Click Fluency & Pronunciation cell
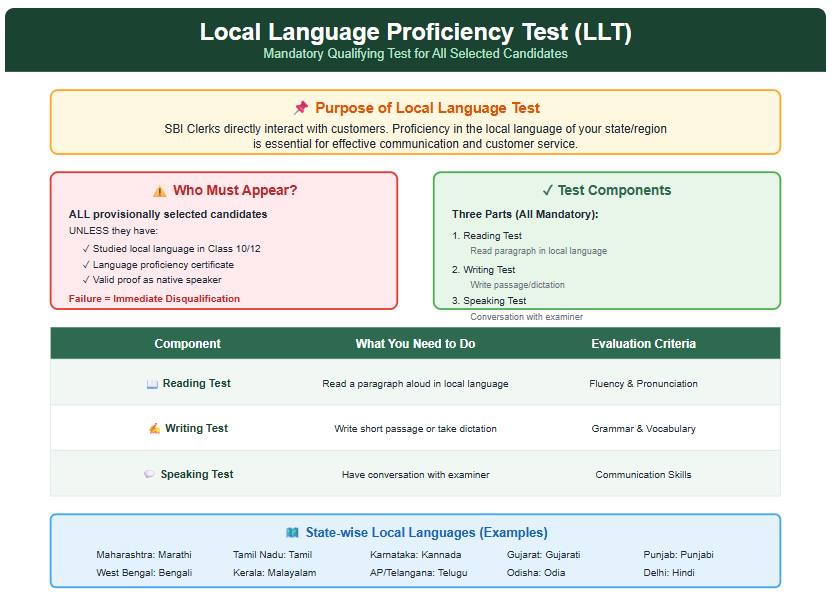The height and width of the screenshot is (614, 834). coord(644,384)
